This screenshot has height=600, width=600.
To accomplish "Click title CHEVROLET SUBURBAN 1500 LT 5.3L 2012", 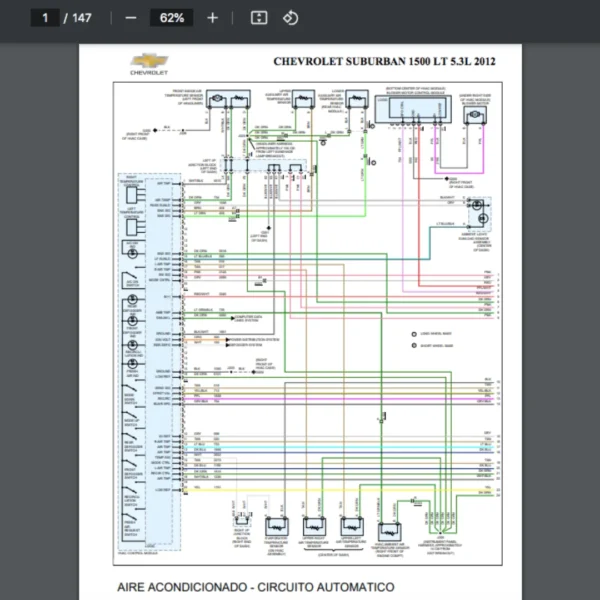I will tap(384, 62).
